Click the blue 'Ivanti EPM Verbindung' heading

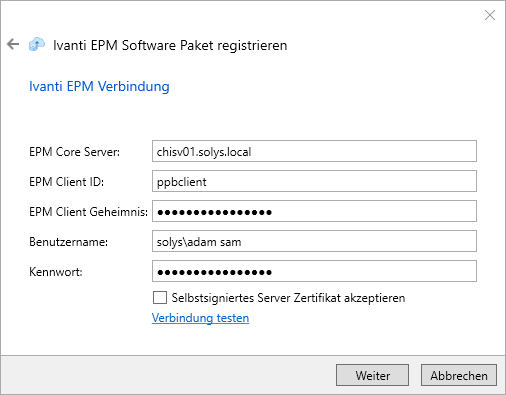(x=99, y=86)
